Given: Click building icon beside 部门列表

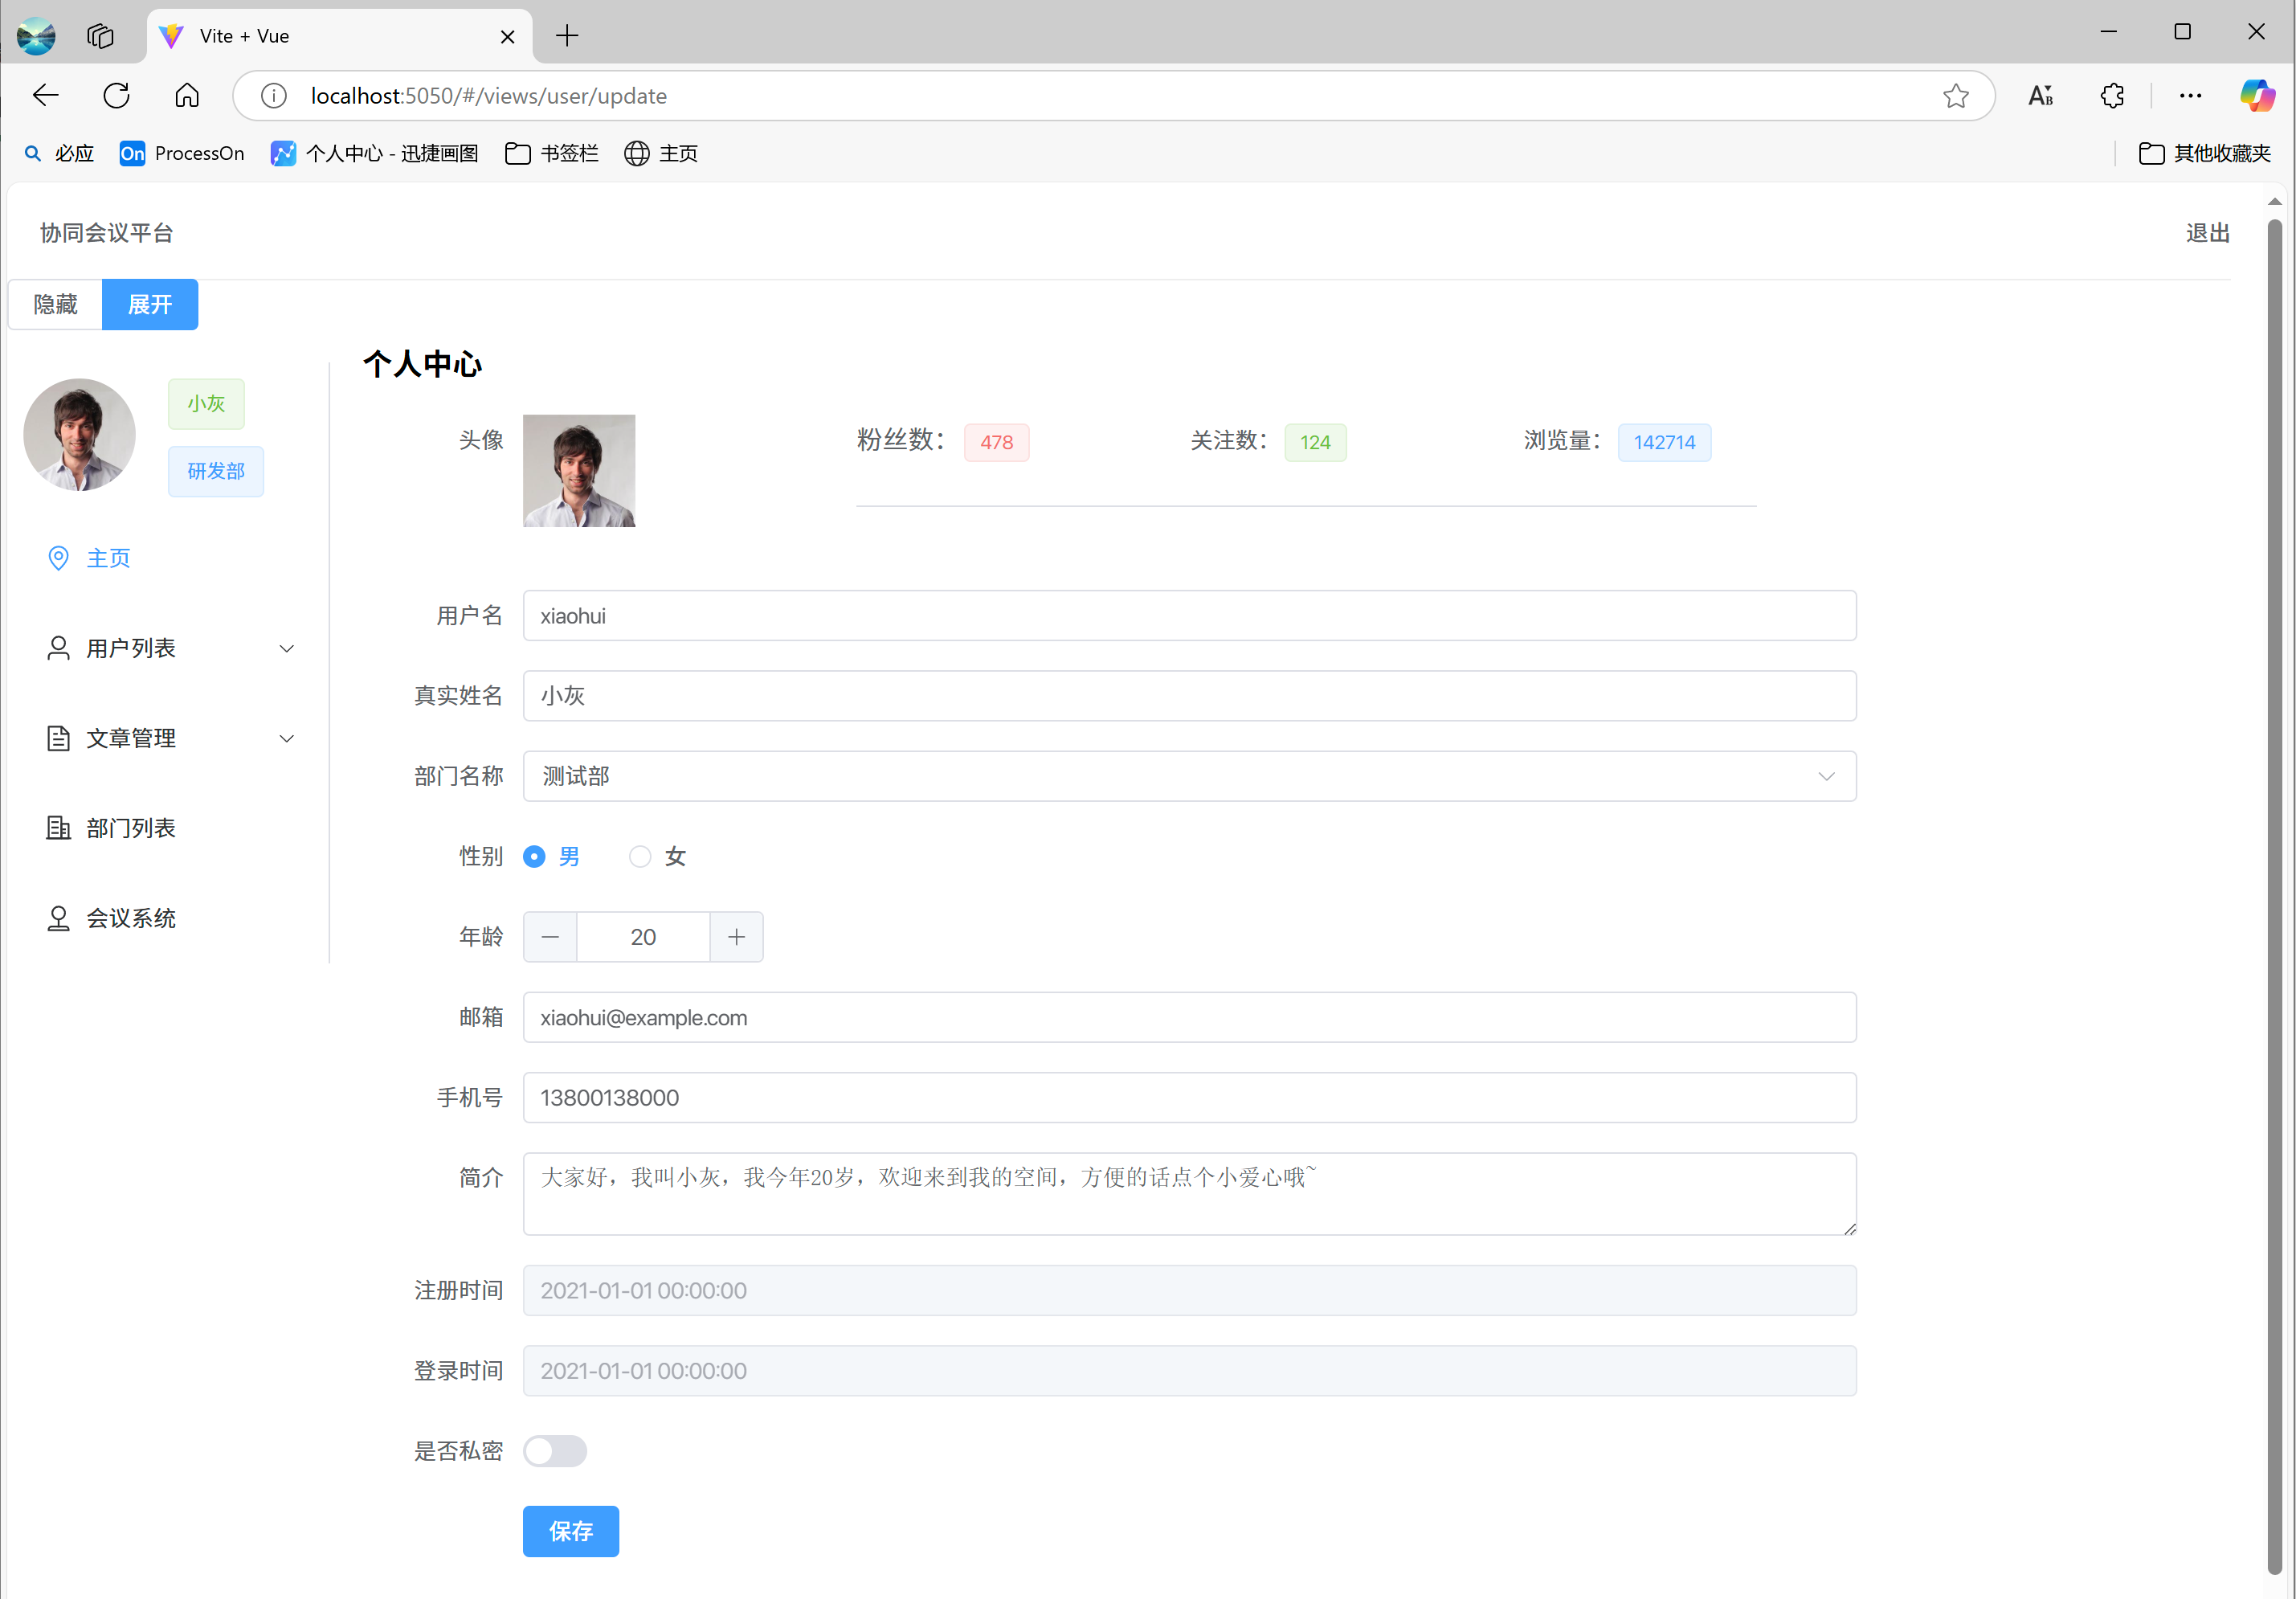Looking at the screenshot, I should (59, 828).
